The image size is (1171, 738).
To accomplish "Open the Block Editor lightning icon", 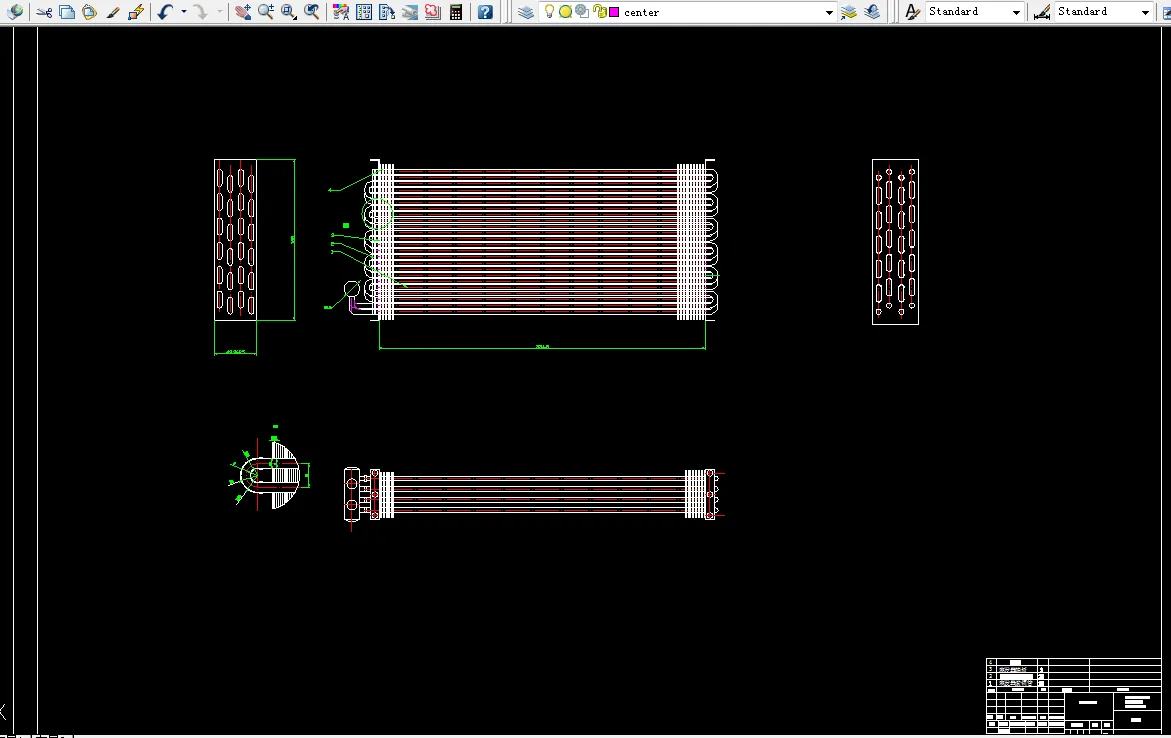I will coord(135,12).
